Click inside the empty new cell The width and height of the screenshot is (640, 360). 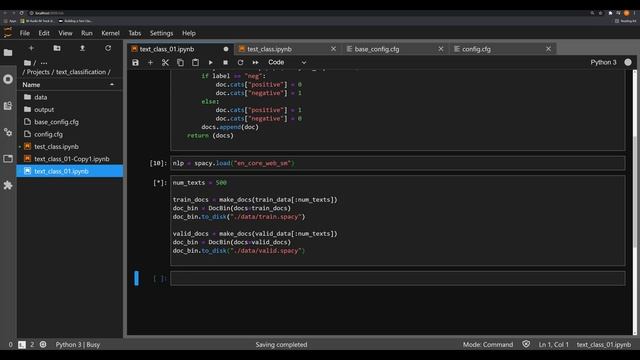click(x=398, y=278)
